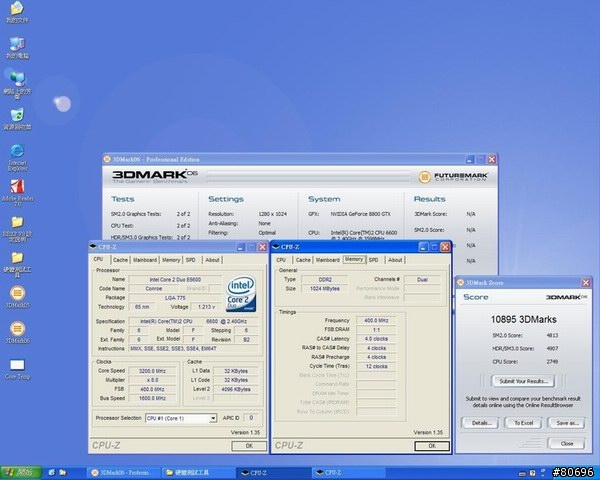Click the CAS# Latency value 4.0 clocks

tap(377, 339)
